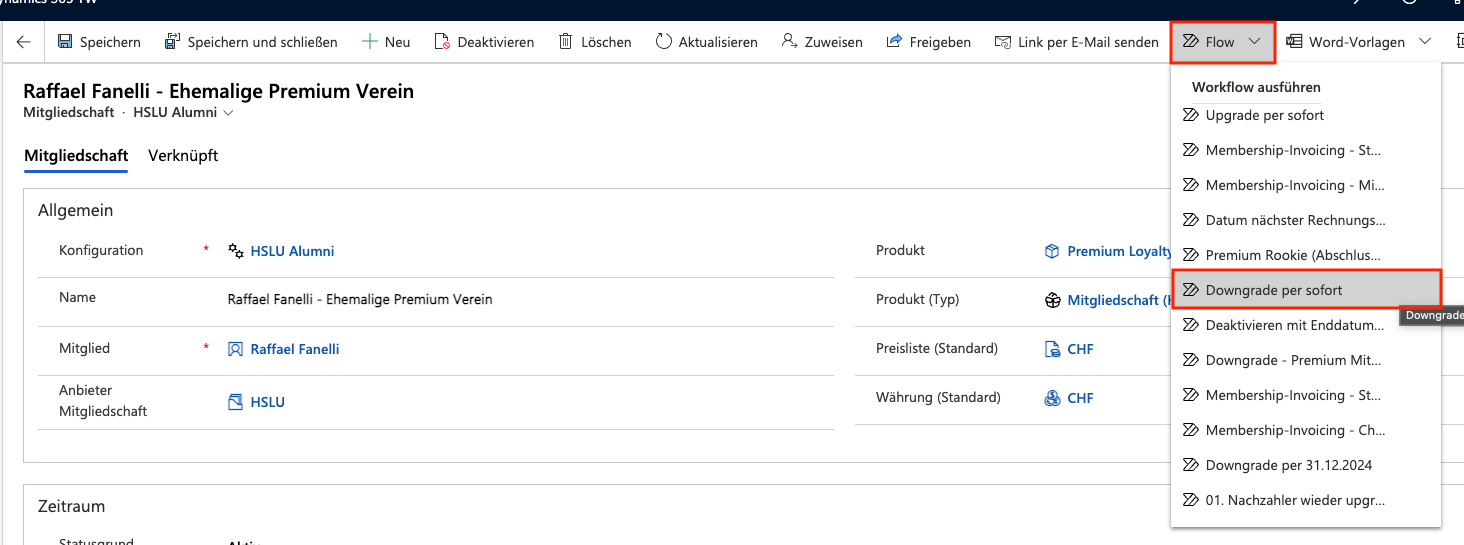Viewport: 1464px width, 545px height.
Task: Click the Speichern floppy disk icon
Action: 65,42
